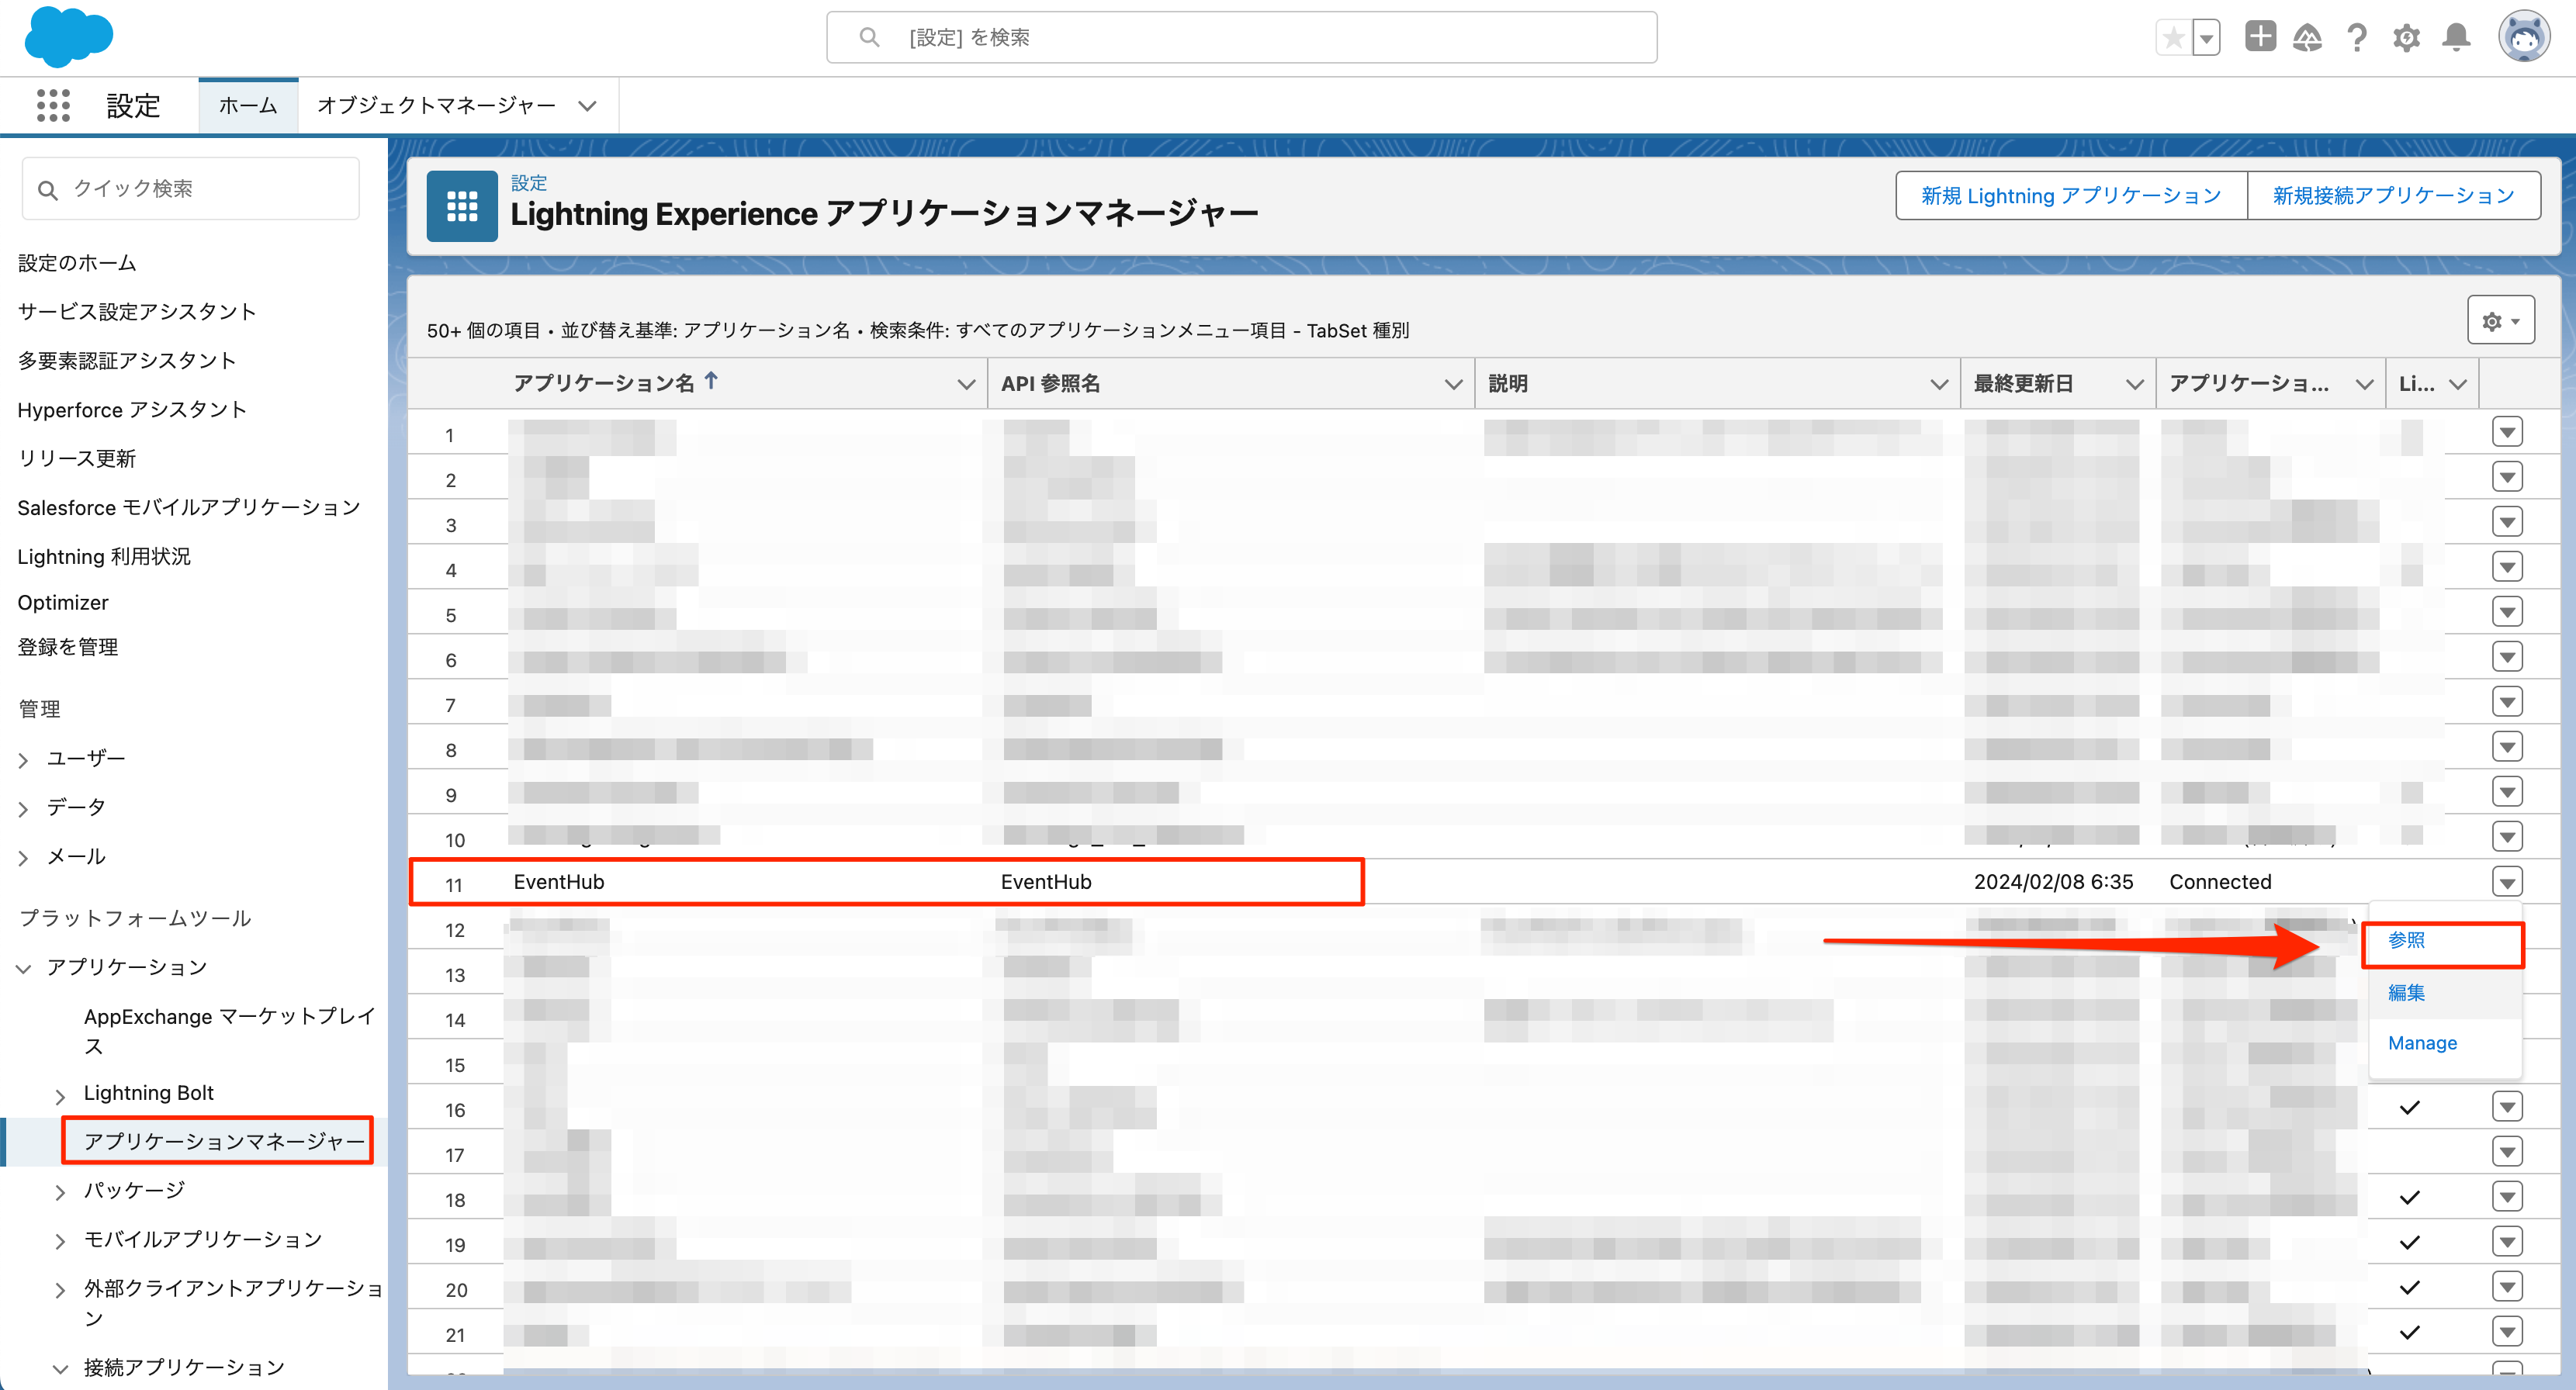The image size is (2576, 1390).
Task: Open the row 21 actions dropdown
Action: pyautogui.click(x=2506, y=1332)
